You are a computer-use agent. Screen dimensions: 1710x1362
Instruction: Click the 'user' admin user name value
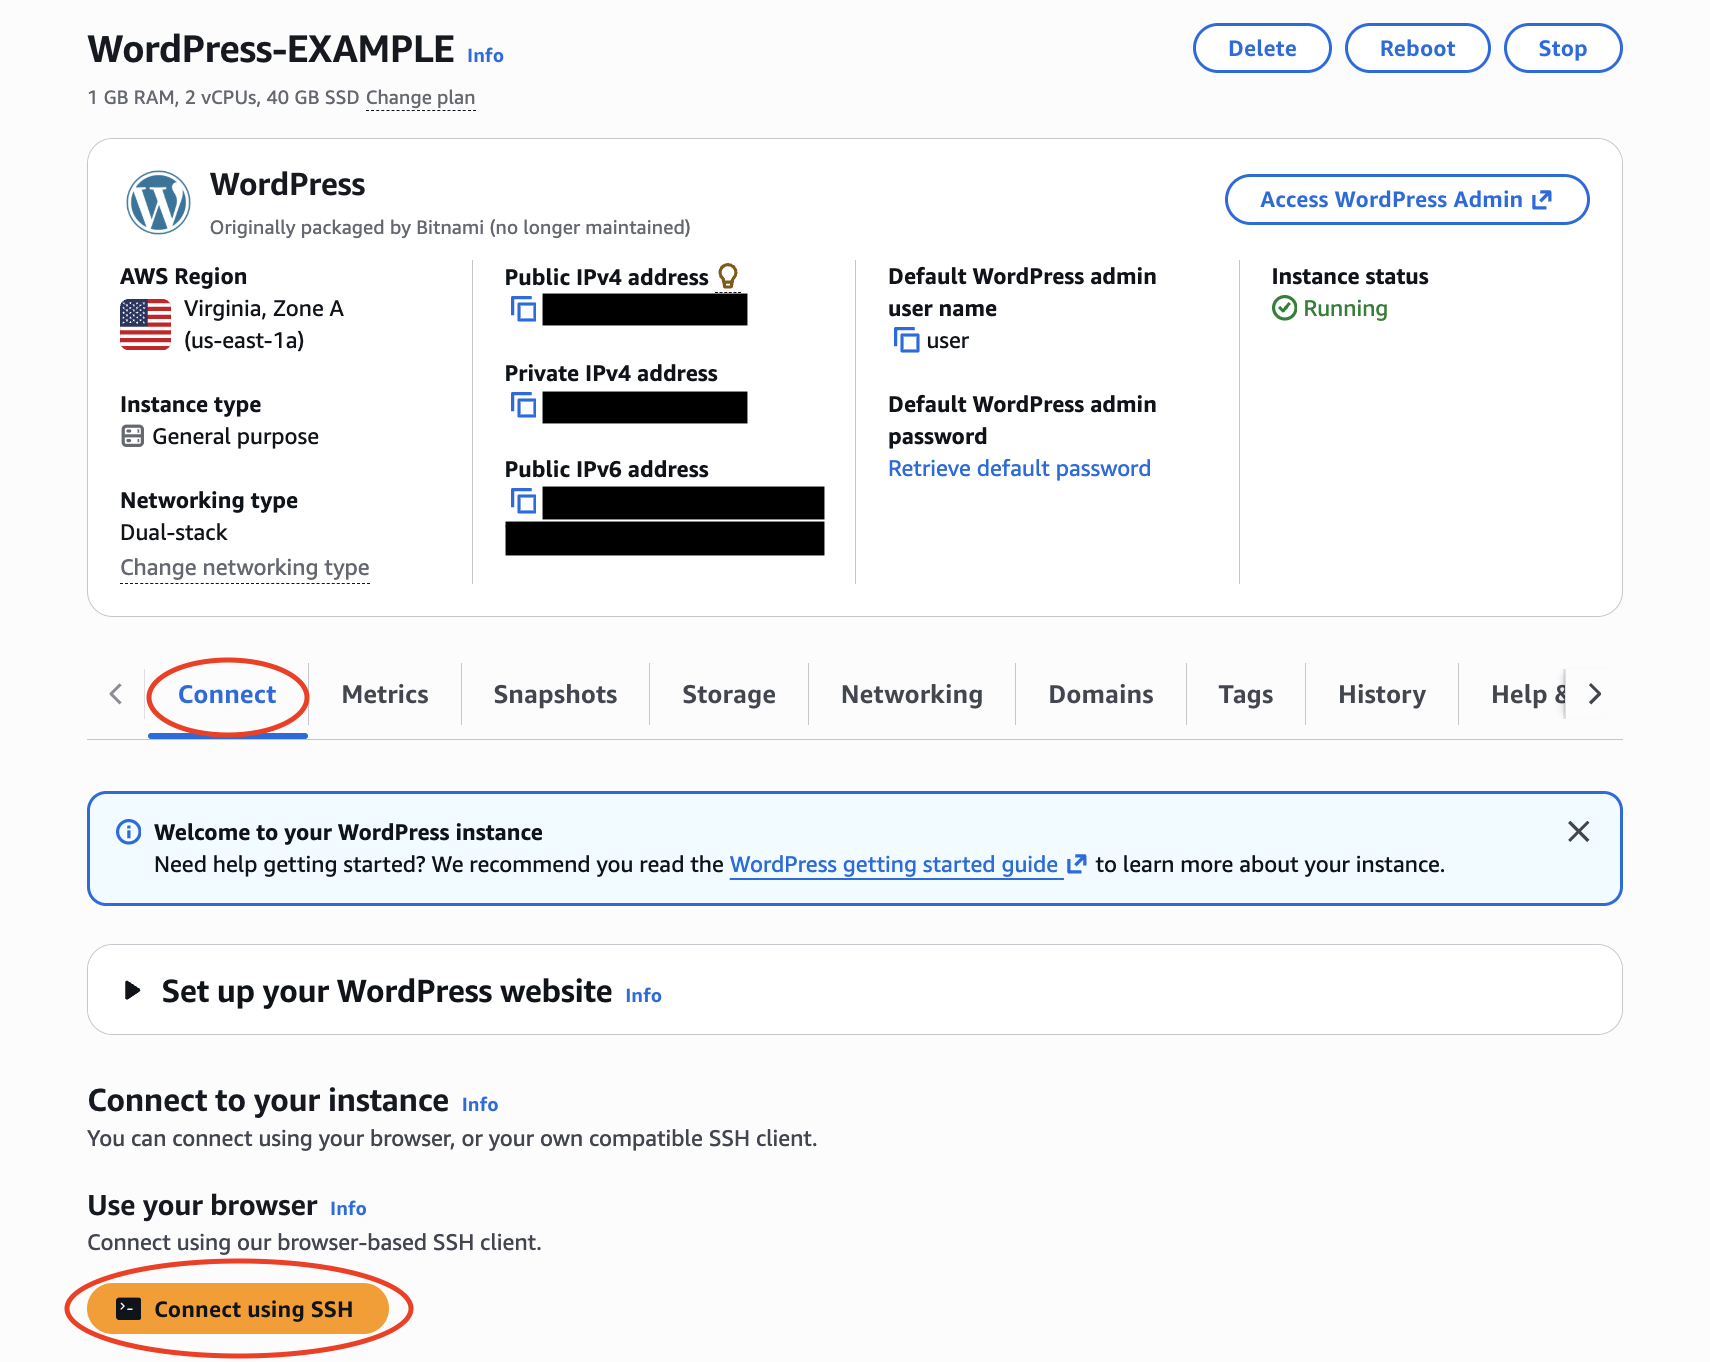click(x=948, y=341)
